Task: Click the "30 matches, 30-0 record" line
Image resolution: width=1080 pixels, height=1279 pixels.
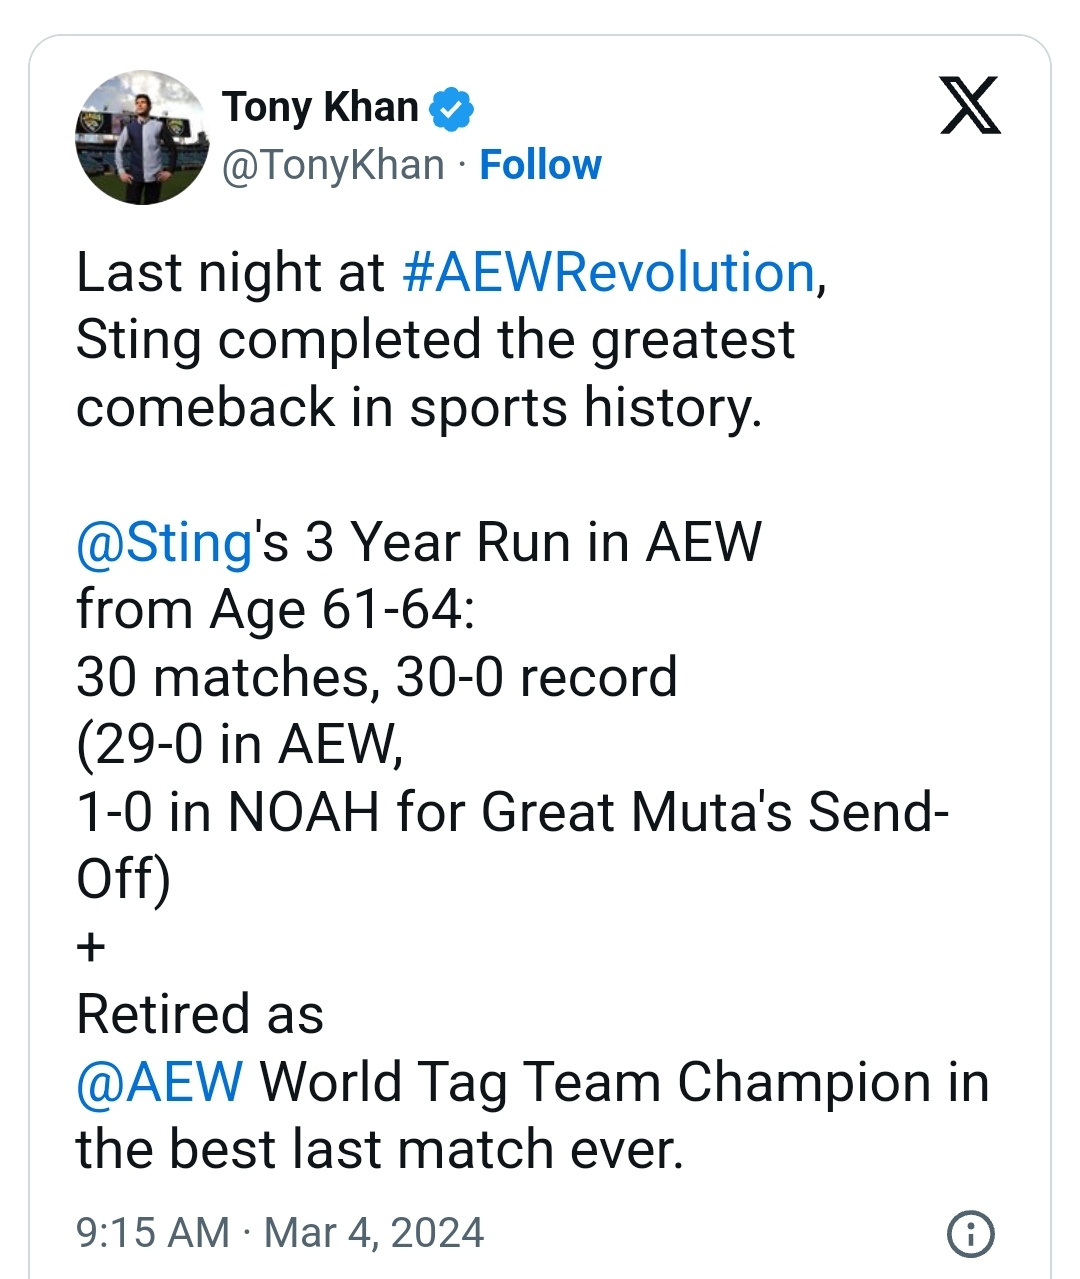Action: [377, 678]
